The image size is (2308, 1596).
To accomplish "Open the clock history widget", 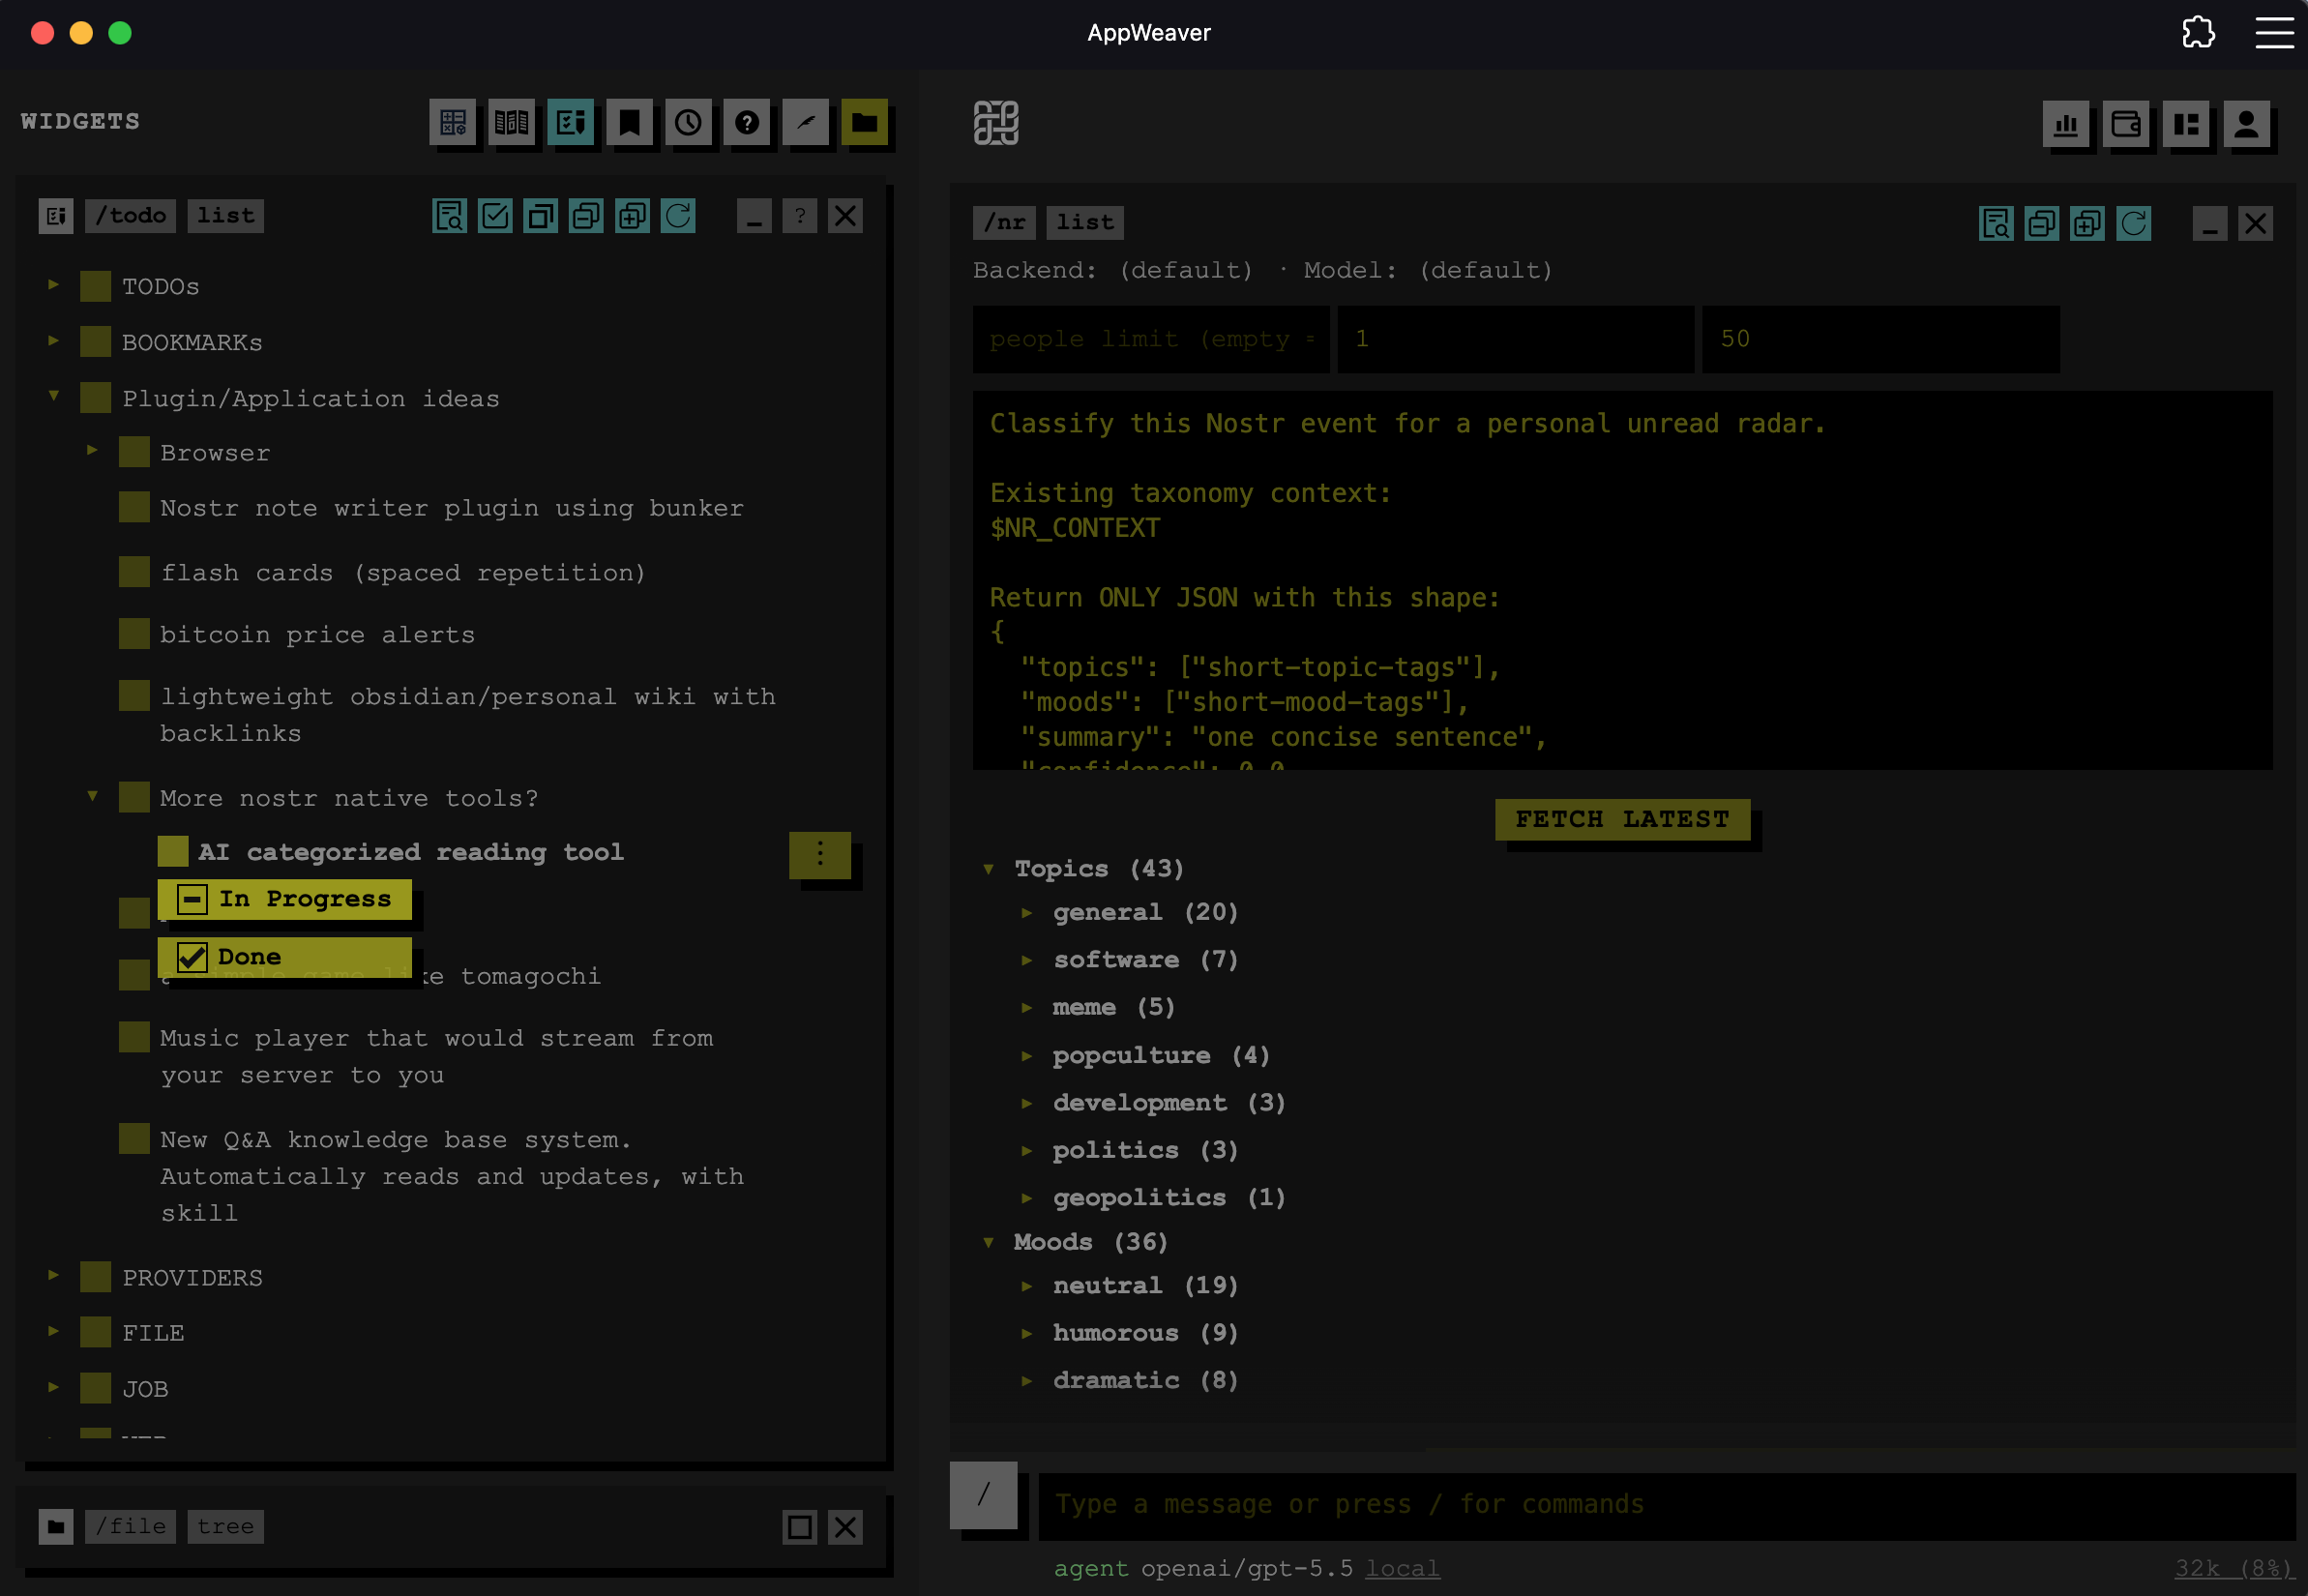I will click(x=688, y=123).
